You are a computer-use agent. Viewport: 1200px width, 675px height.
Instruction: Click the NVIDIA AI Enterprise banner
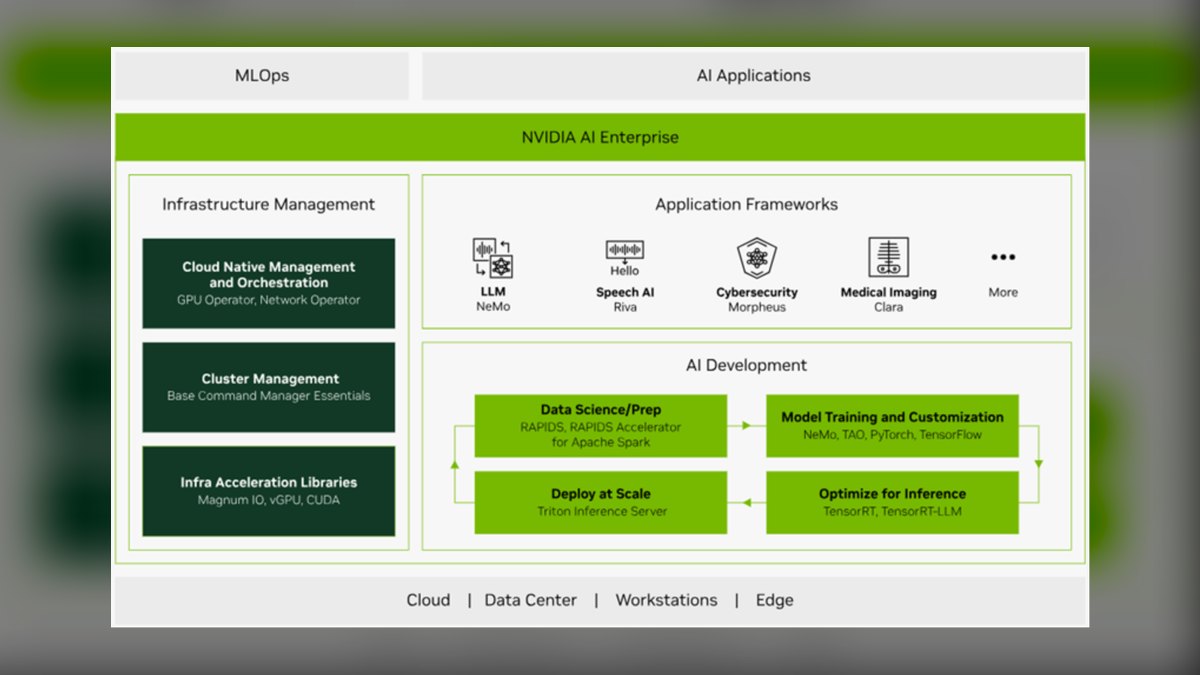coord(600,137)
